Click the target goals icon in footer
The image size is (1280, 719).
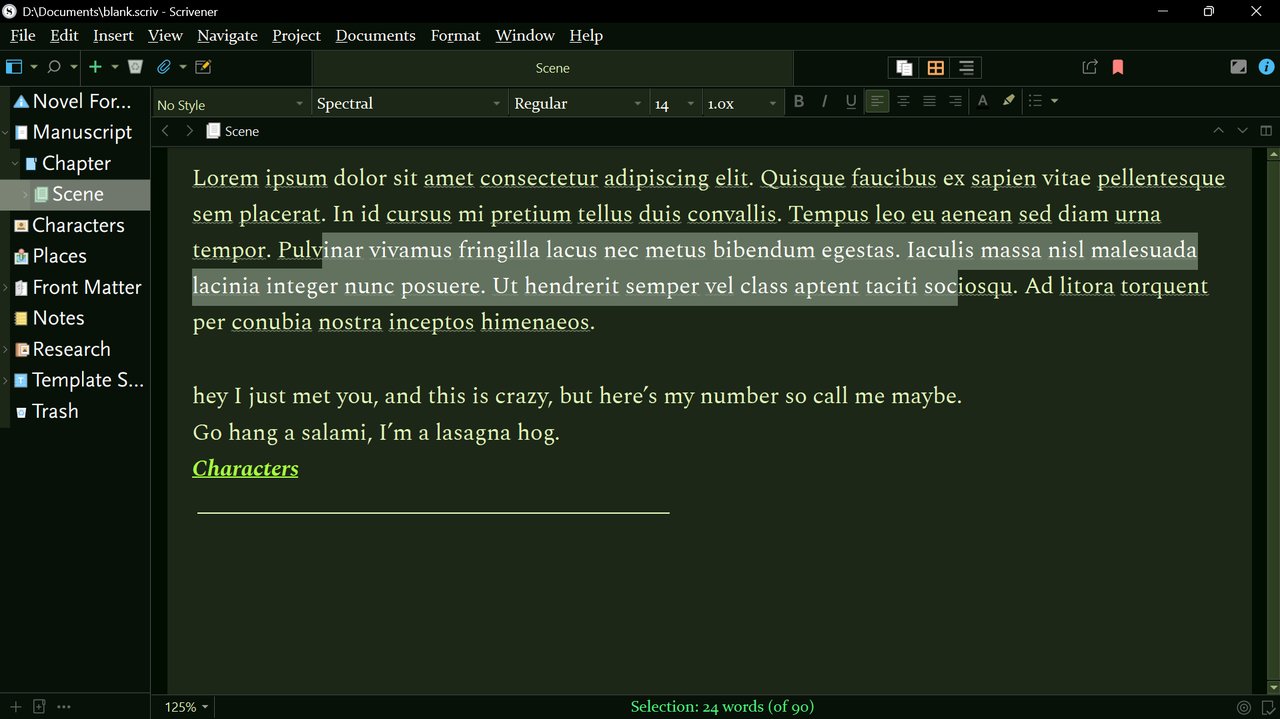click(x=1244, y=707)
